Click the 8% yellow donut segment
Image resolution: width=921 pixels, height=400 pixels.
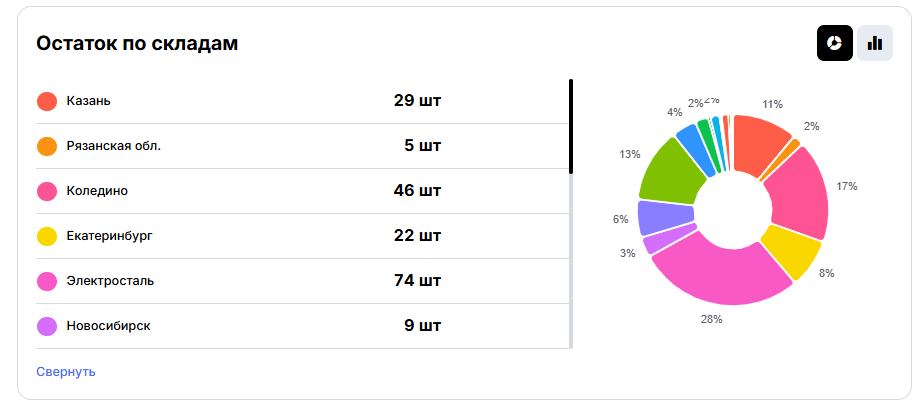click(x=792, y=250)
